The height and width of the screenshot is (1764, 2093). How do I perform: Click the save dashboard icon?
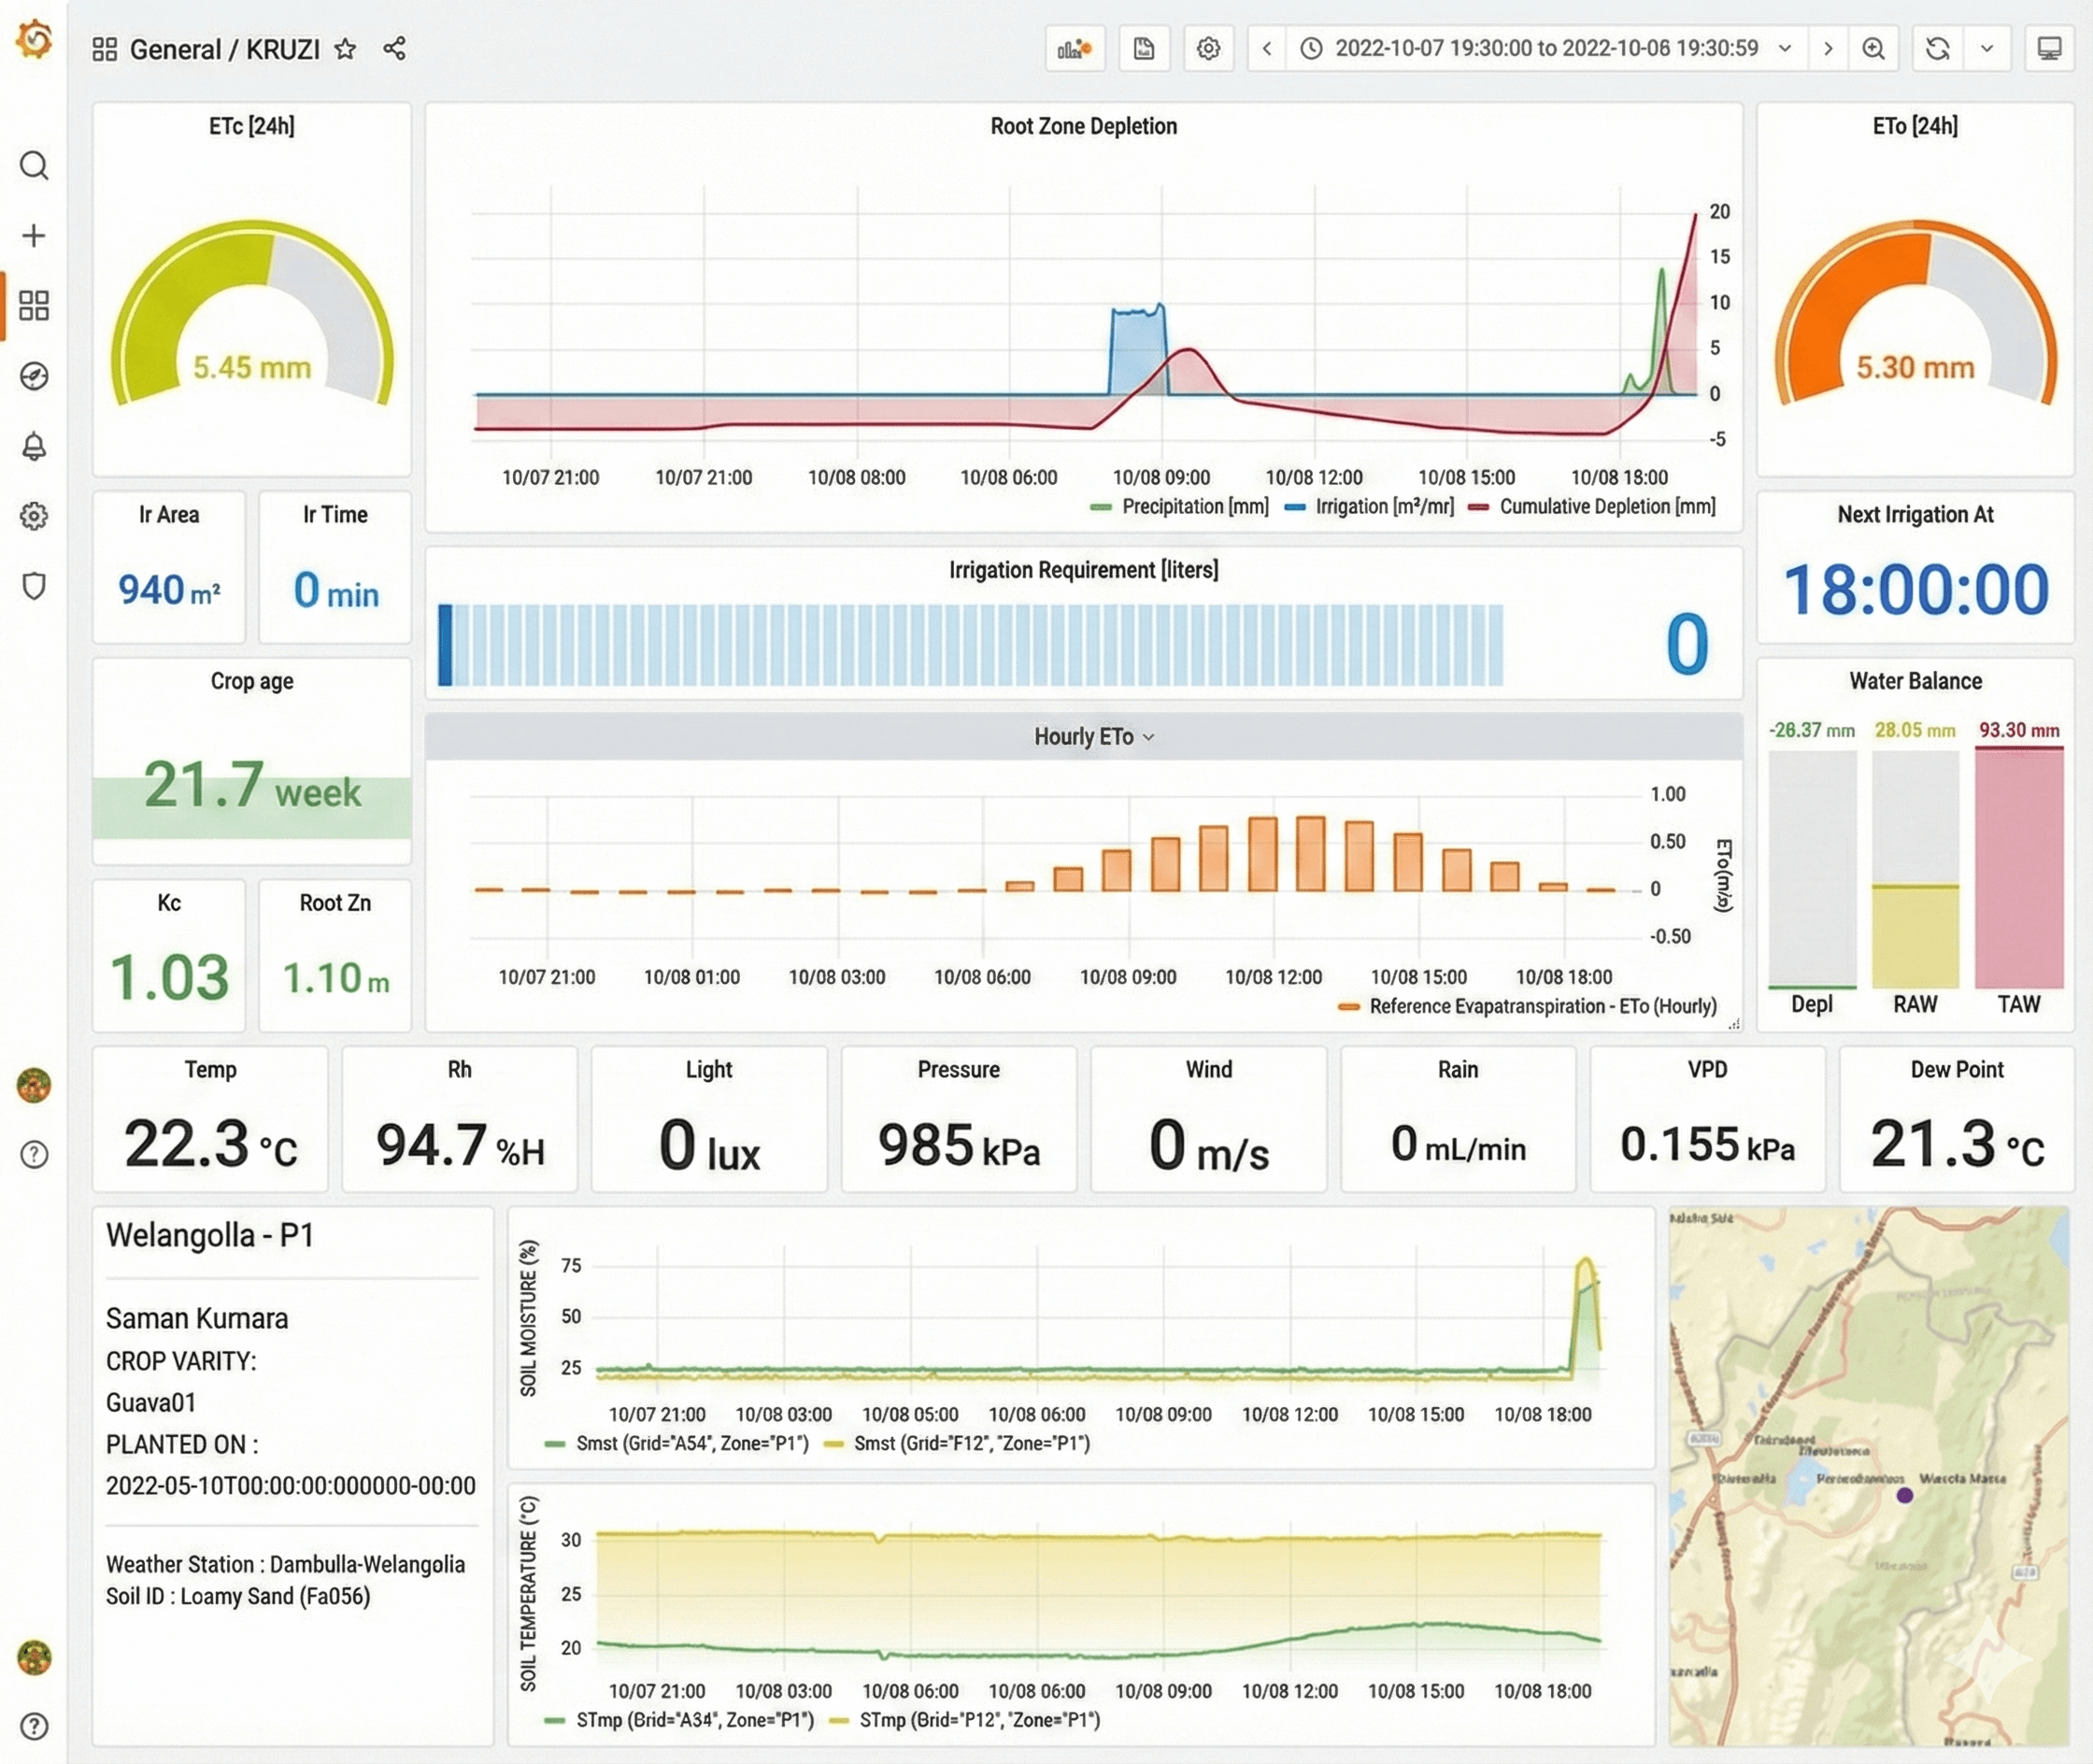click(1144, 48)
